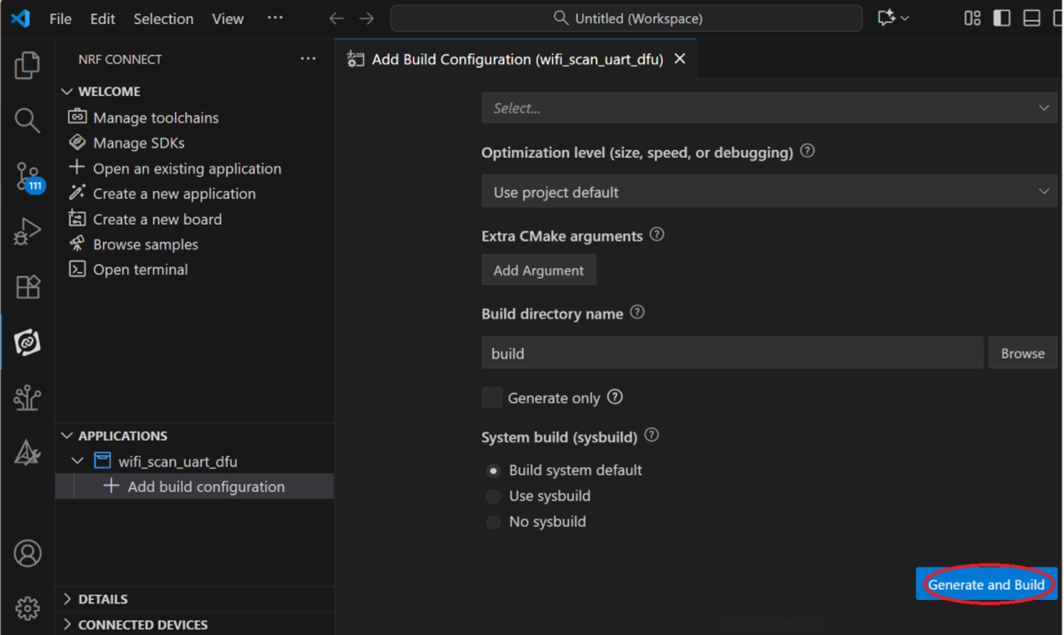Enable the Generate only checkbox

(x=492, y=398)
